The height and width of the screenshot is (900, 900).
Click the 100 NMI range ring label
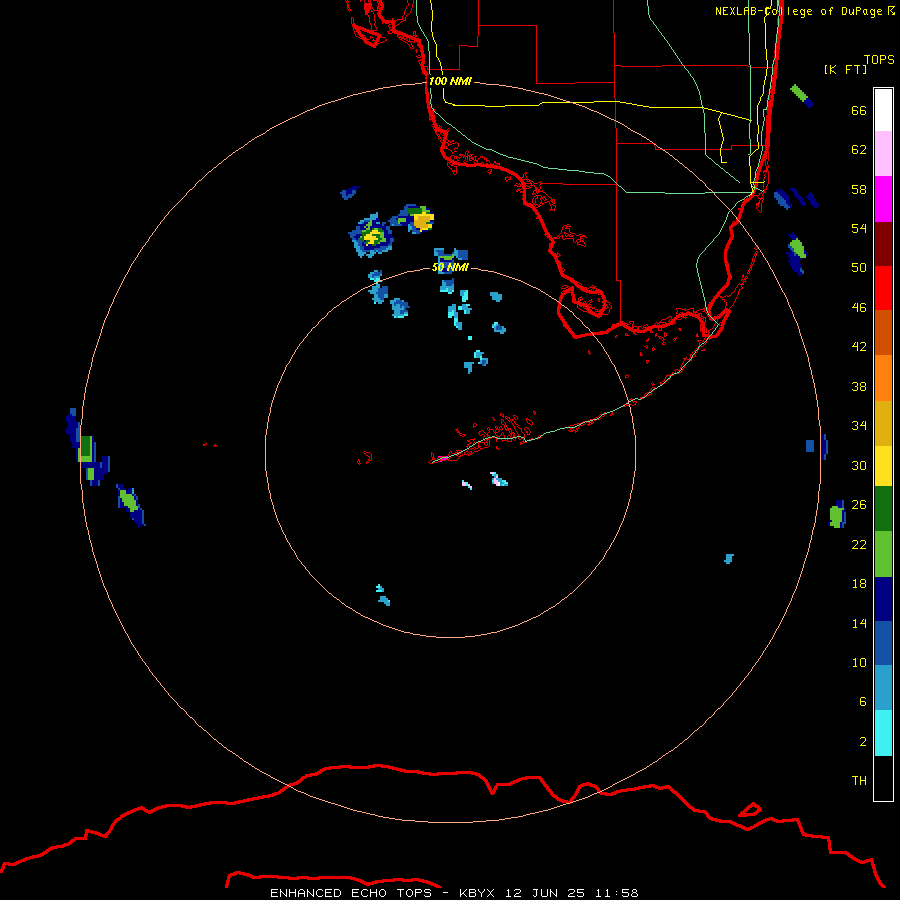[450, 81]
